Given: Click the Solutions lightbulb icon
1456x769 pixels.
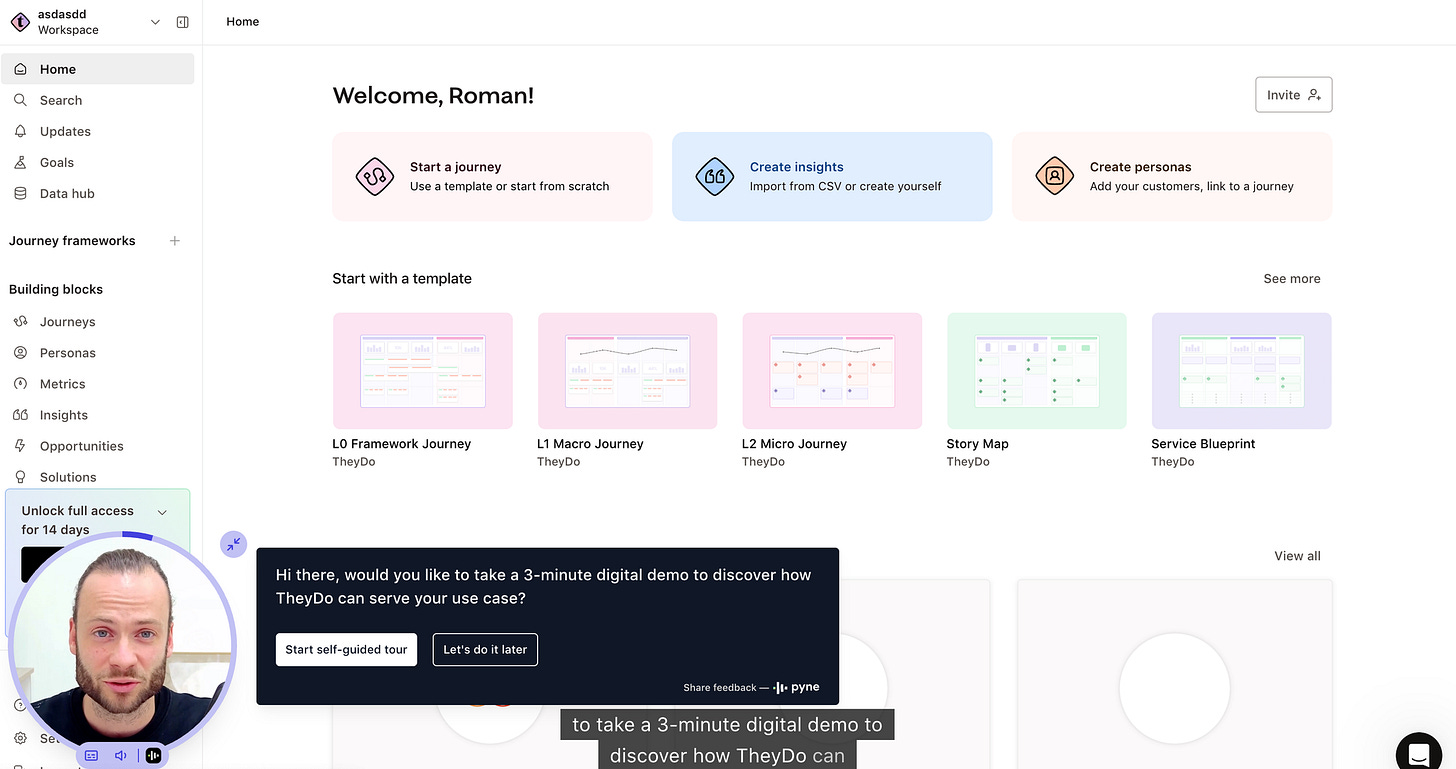Looking at the screenshot, I should pos(20,477).
